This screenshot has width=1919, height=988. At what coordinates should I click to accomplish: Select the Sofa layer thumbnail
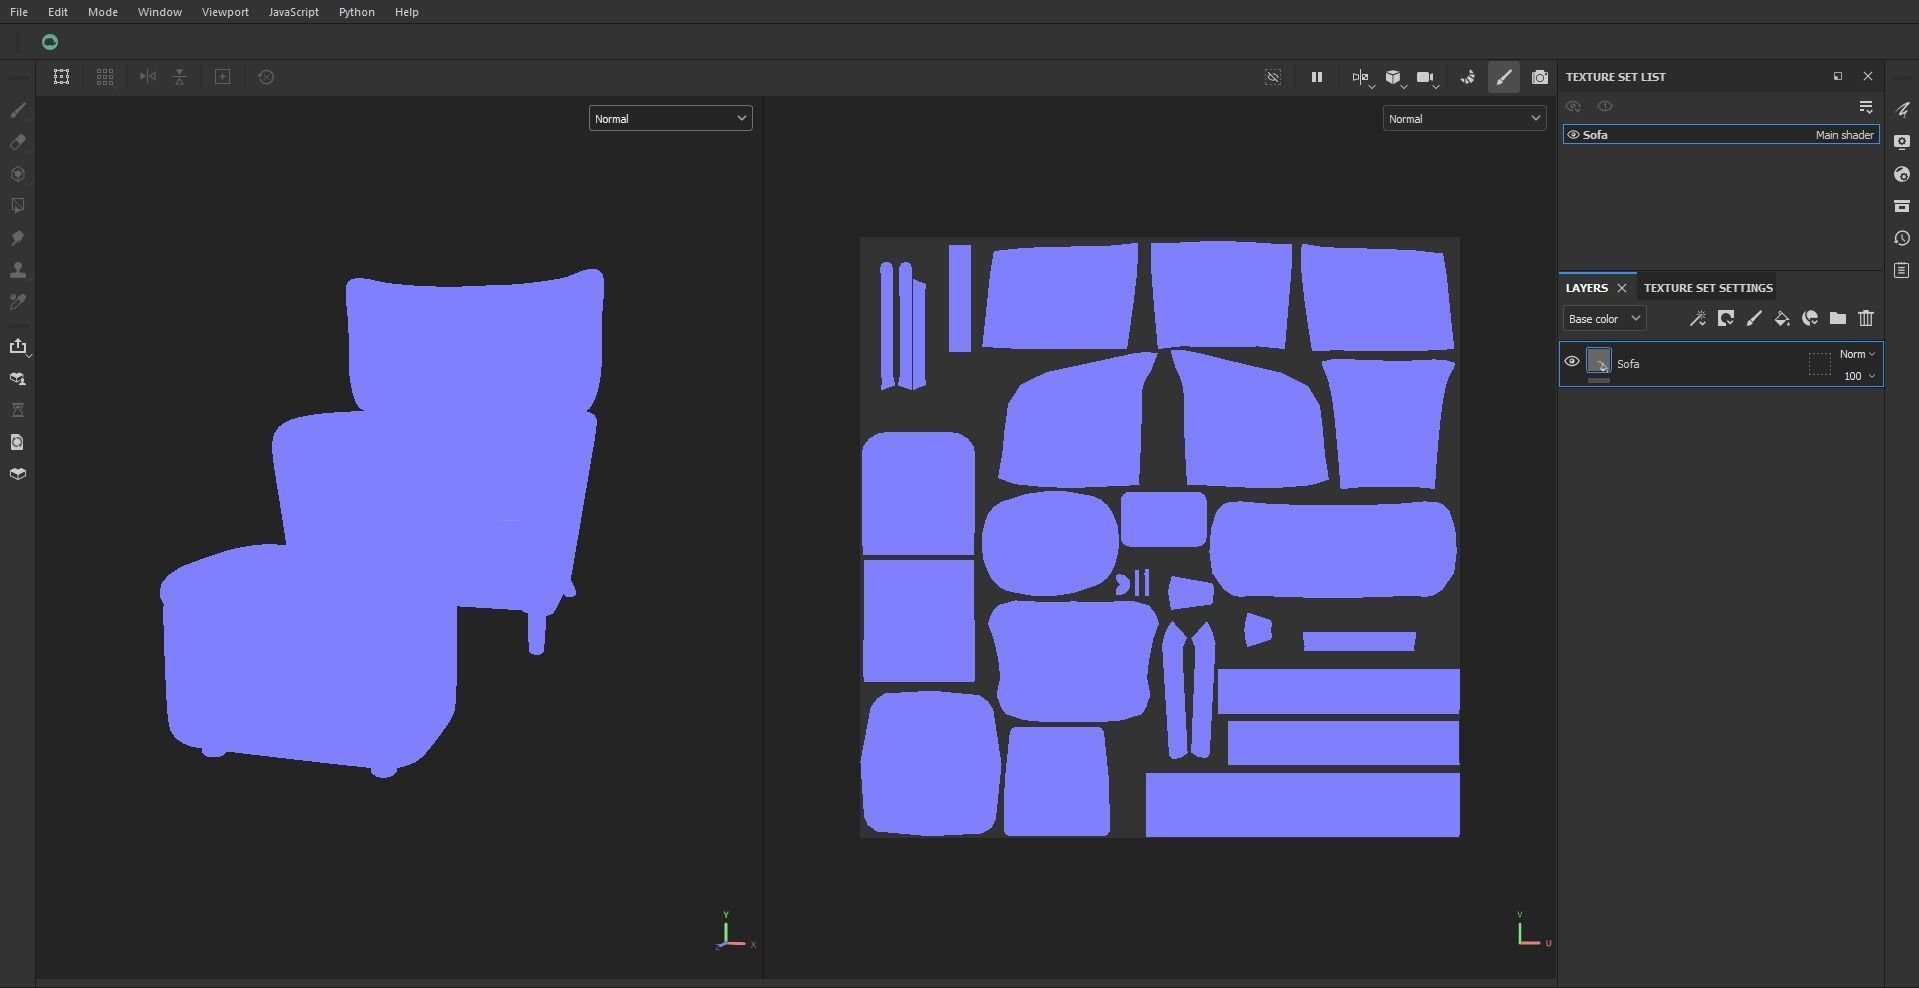coord(1599,361)
